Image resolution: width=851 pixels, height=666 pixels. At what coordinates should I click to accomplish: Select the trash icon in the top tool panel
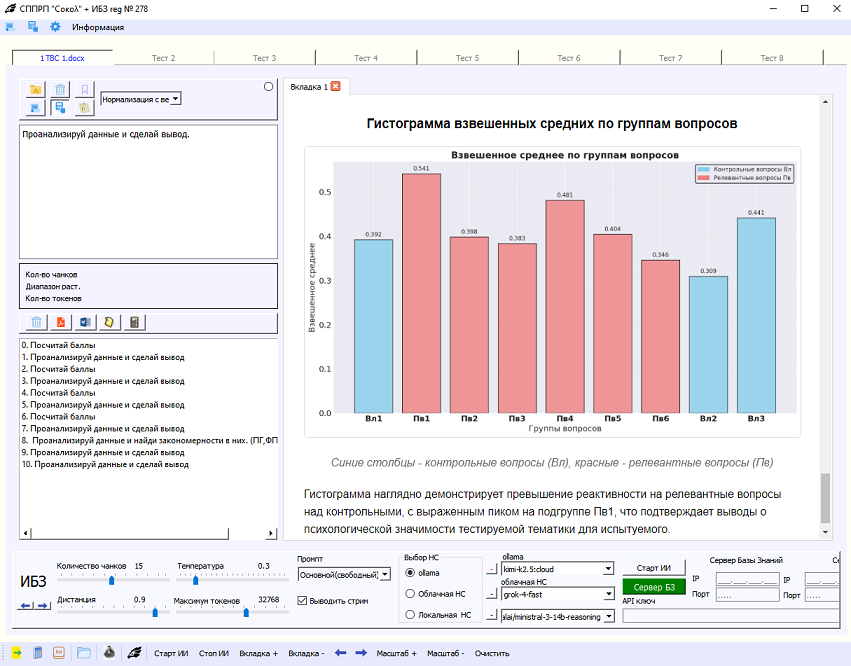pyautogui.click(x=61, y=90)
